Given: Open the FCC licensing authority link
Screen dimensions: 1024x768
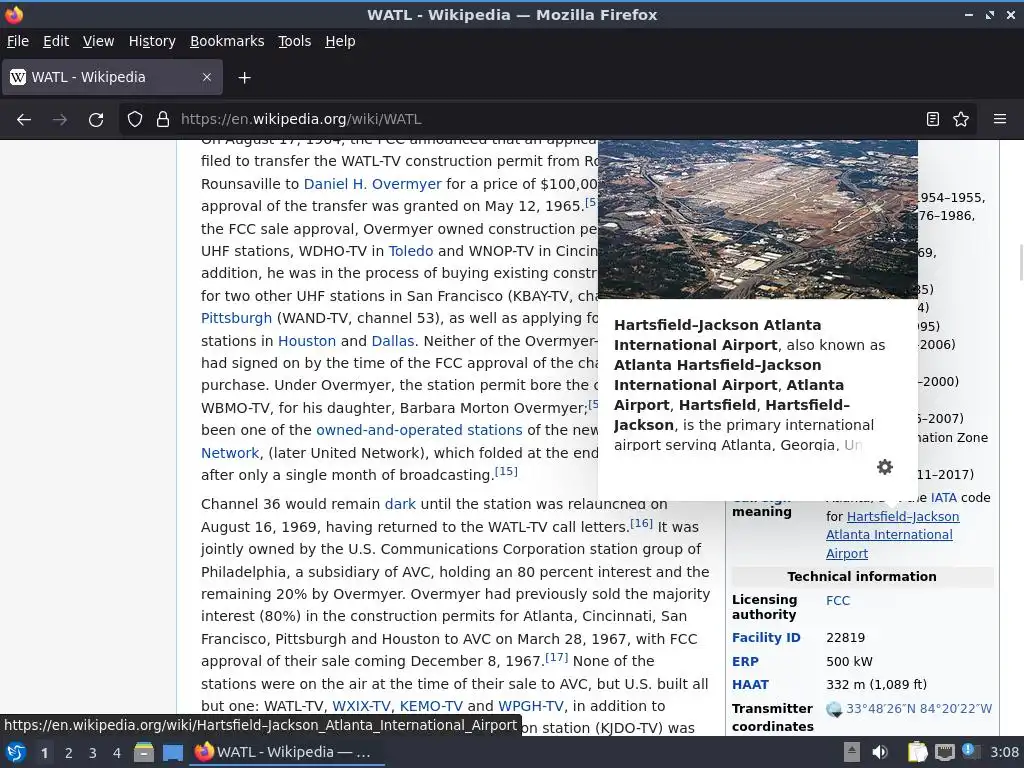Looking at the screenshot, I should (838, 601).
